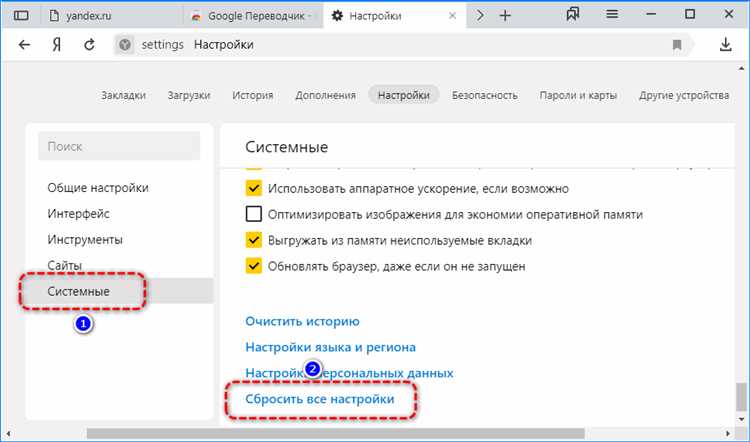Close the Настройки tab
Viewport: 750px width, 442px height.
pos(452,16)
